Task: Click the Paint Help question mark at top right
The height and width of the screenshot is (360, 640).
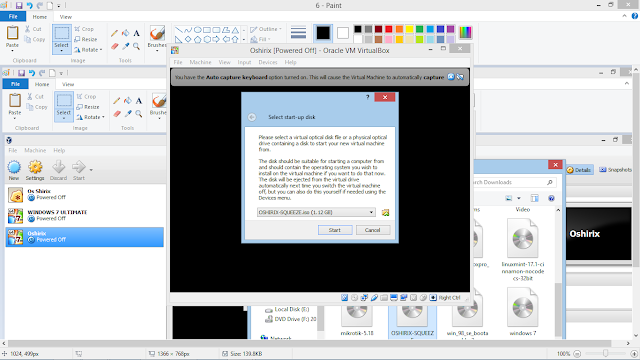Action: (x=635, y=16)
